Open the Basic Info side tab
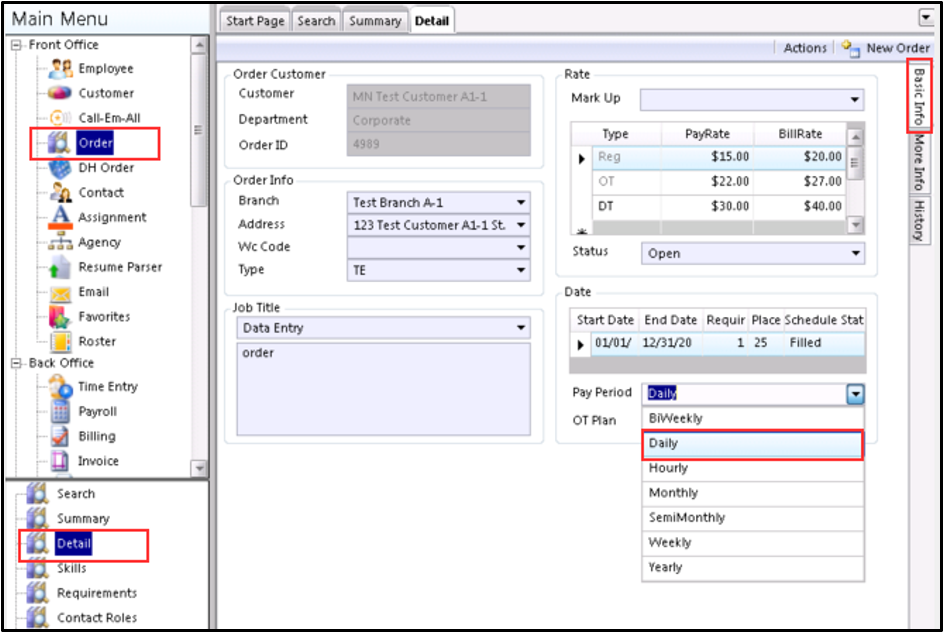944x632 pixels. [919, 96]
